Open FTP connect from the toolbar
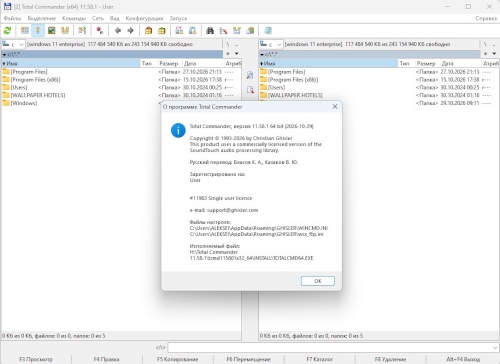This screenshot has width=500, height=364. [x=179, y=31]
